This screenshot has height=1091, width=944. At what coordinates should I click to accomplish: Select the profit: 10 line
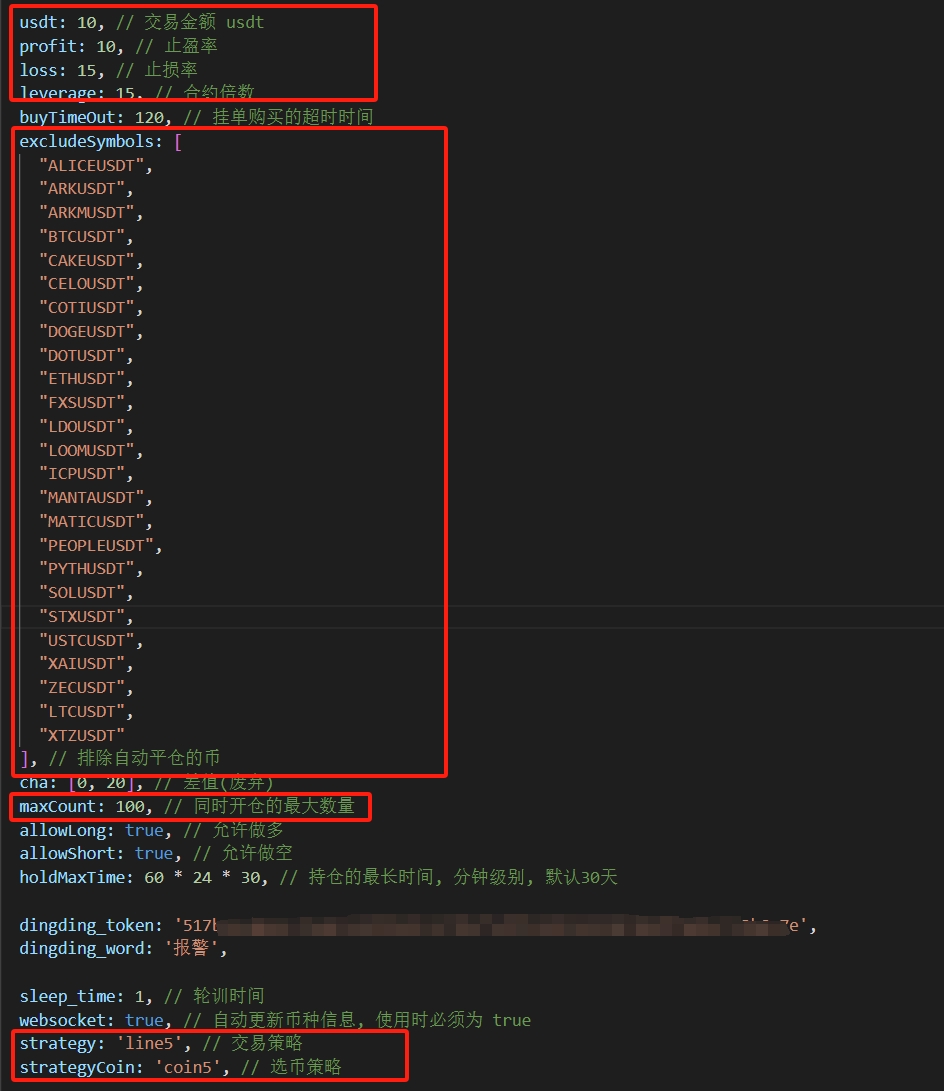118,46
